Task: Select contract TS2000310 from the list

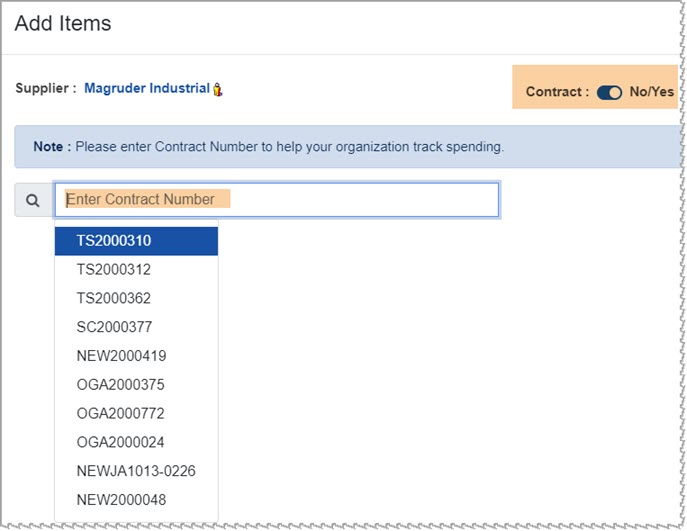Action: coord(136,241)
